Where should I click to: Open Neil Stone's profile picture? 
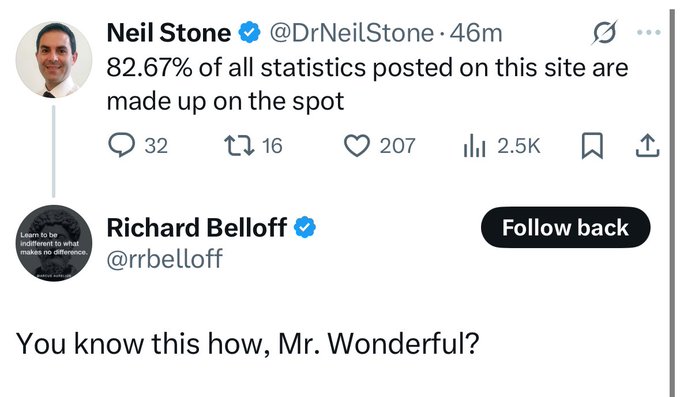pos(54,59)
